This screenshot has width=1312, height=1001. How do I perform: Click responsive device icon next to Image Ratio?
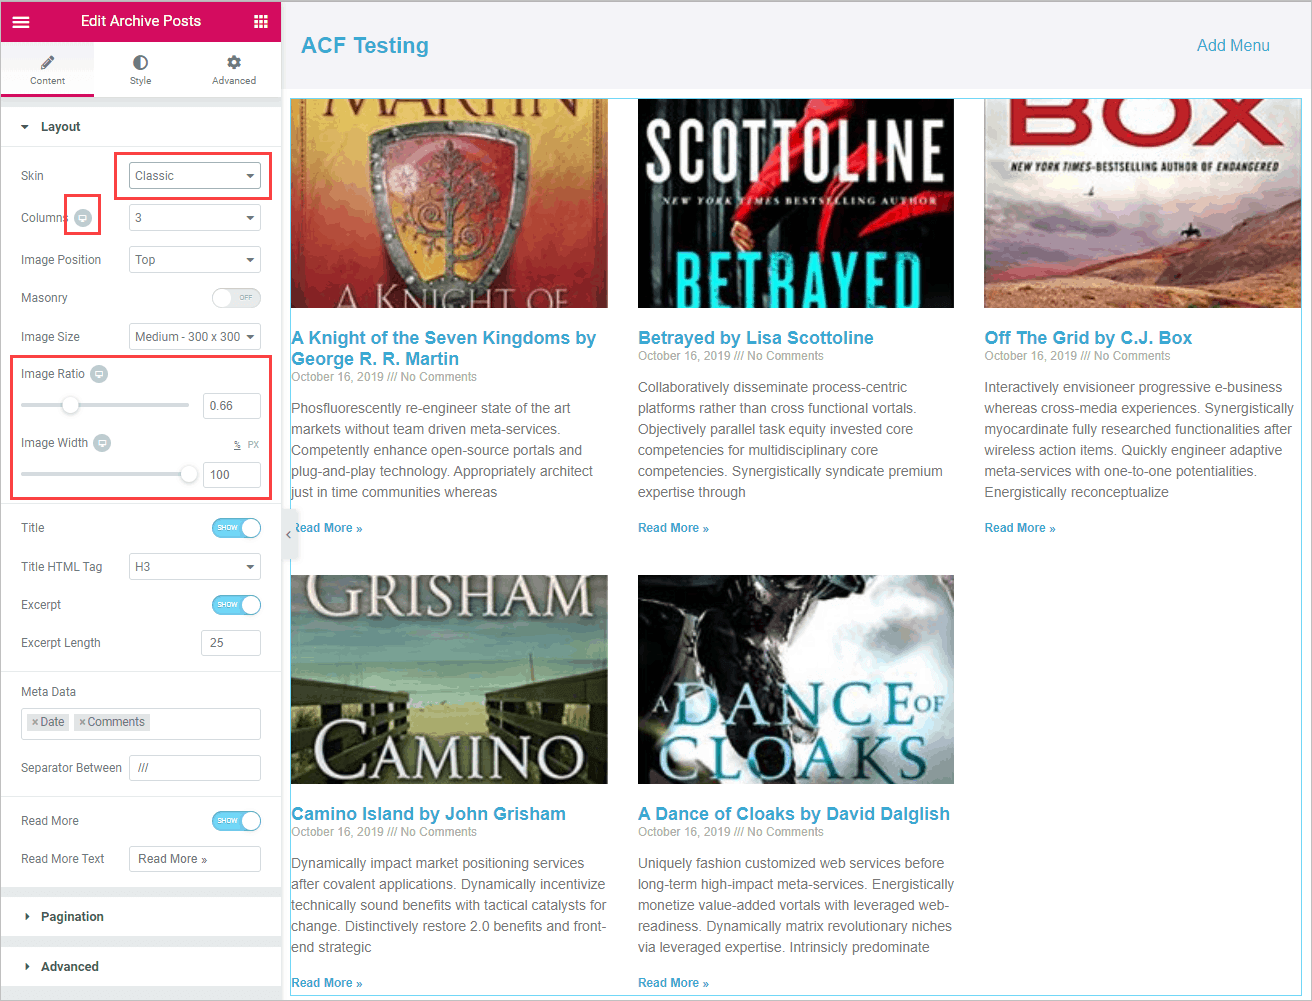tap(99, 374)
